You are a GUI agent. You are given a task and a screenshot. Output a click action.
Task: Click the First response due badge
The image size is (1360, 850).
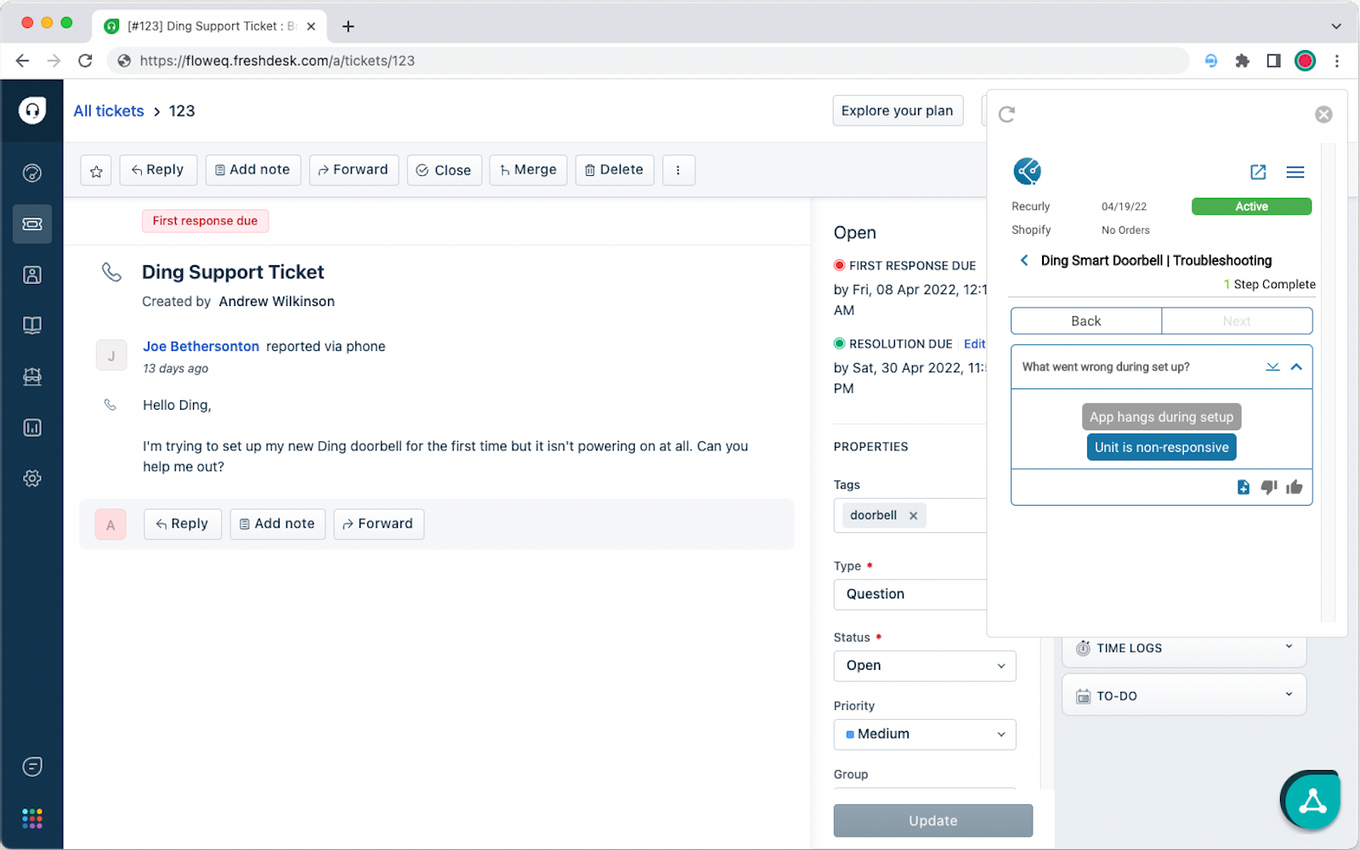pyautogui.click(x=205, y=221)
